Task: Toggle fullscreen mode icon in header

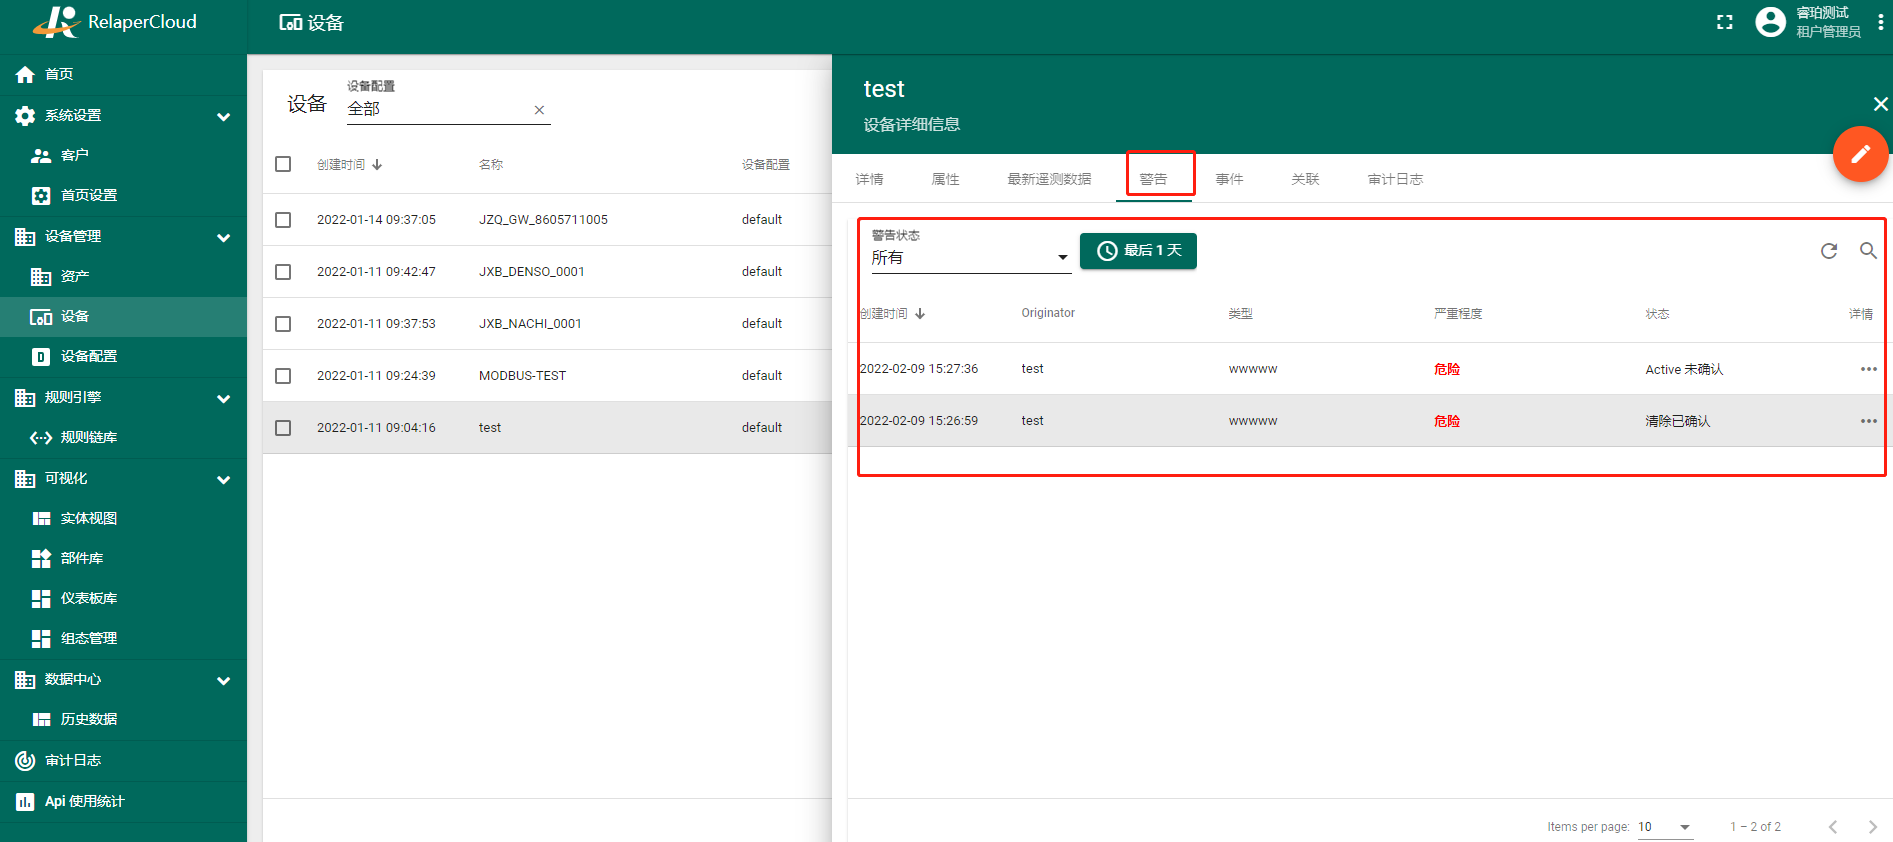Action: point(1725,22)
